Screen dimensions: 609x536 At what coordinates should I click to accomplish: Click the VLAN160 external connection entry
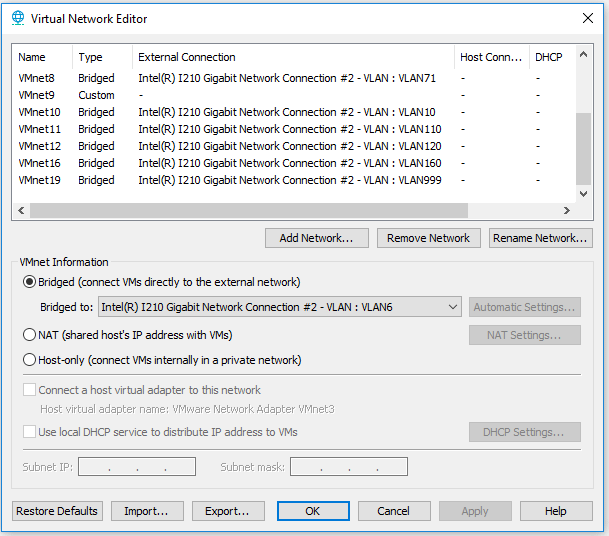click(290, 163)
